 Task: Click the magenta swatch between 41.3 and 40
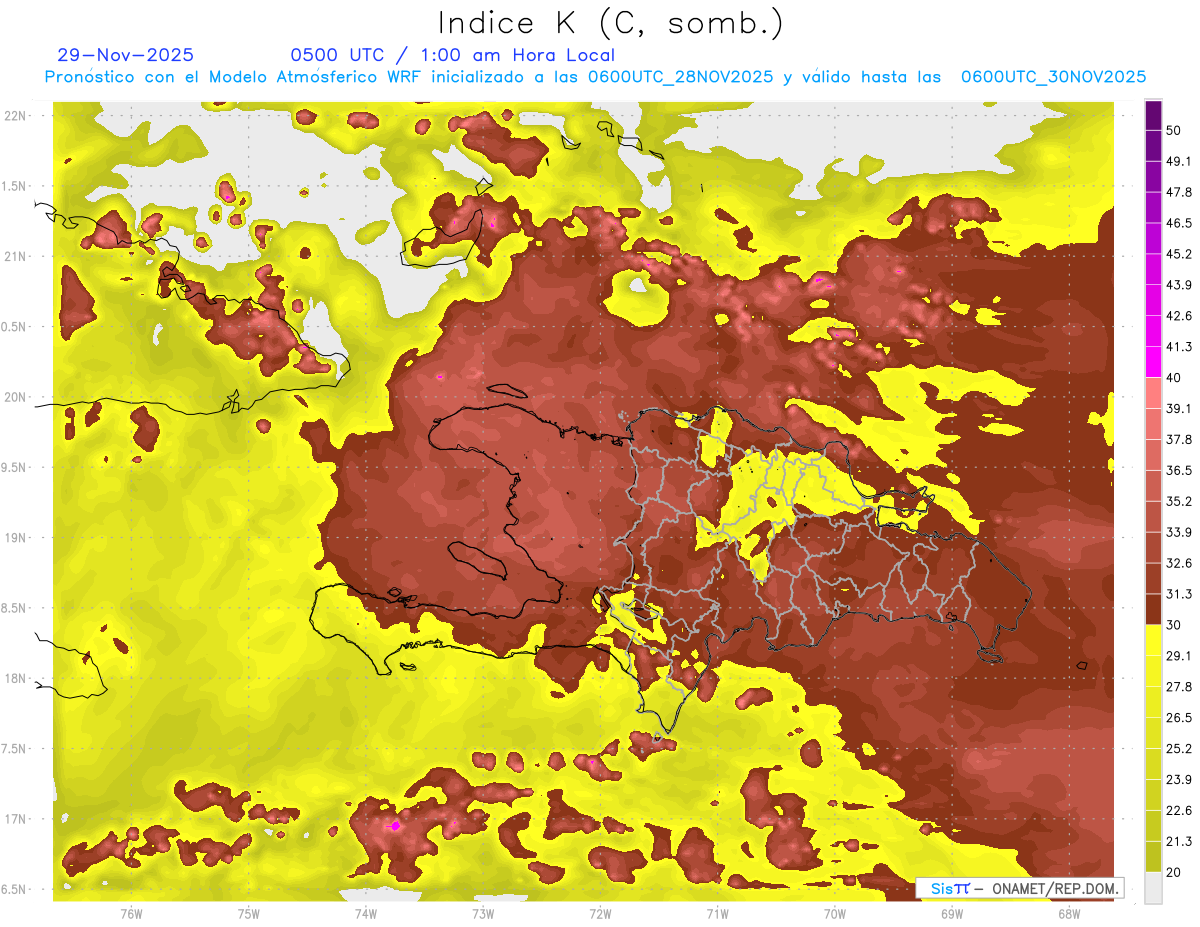coord(1153,362)
